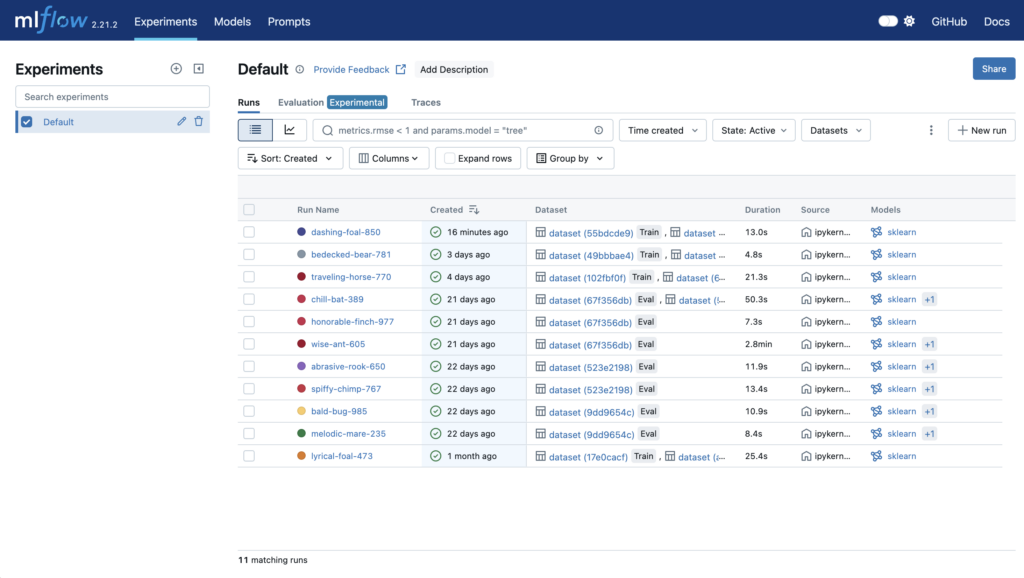This screenshot has width=1024, height=578.
Task: Open the Models page in navbar
Action: click(232, 22)
